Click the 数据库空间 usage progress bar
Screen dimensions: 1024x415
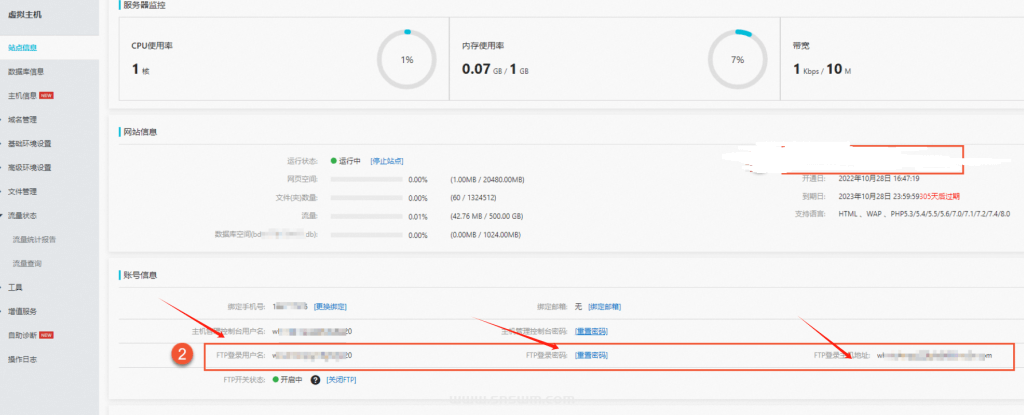366,235
